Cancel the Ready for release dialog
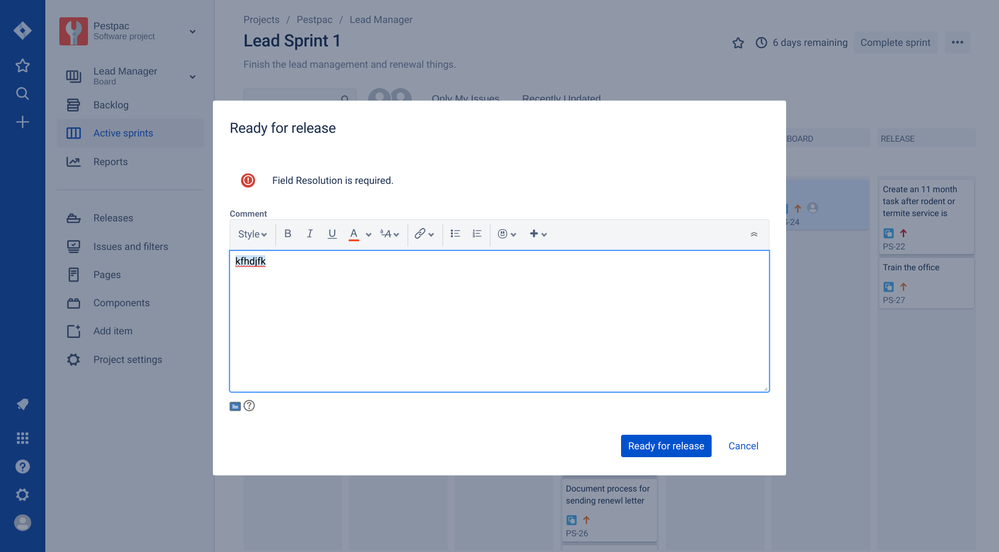Image resolution: width=999 pixels, height=552 pixels. coord(743,446)
